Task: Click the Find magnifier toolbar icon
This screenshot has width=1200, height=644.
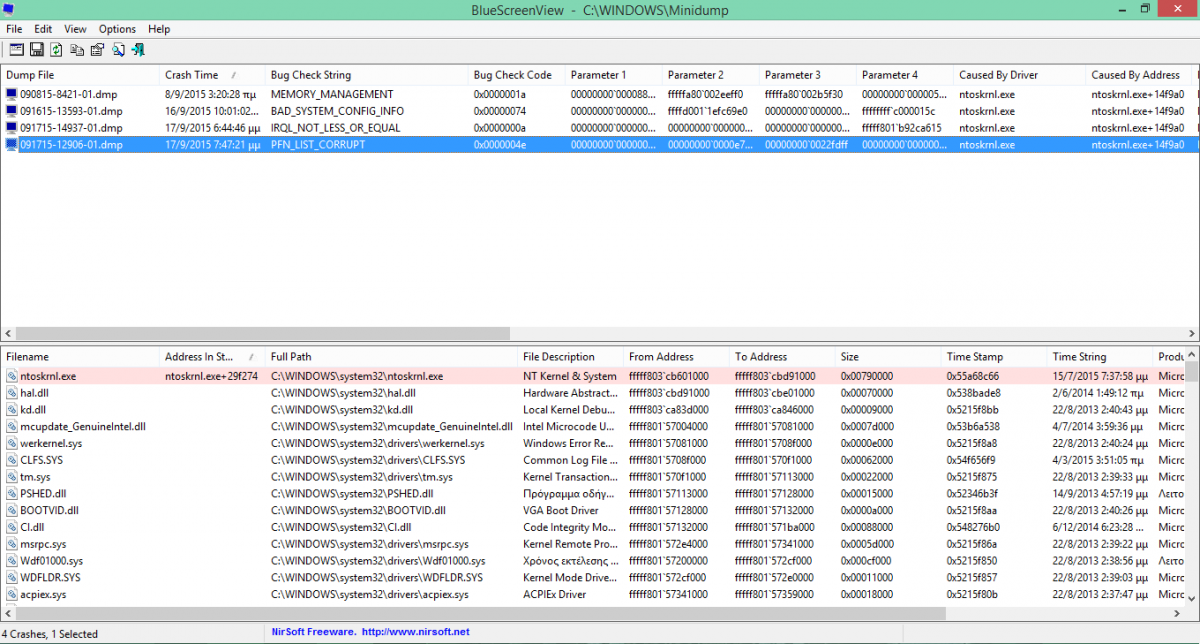Action: click(118, 49)
